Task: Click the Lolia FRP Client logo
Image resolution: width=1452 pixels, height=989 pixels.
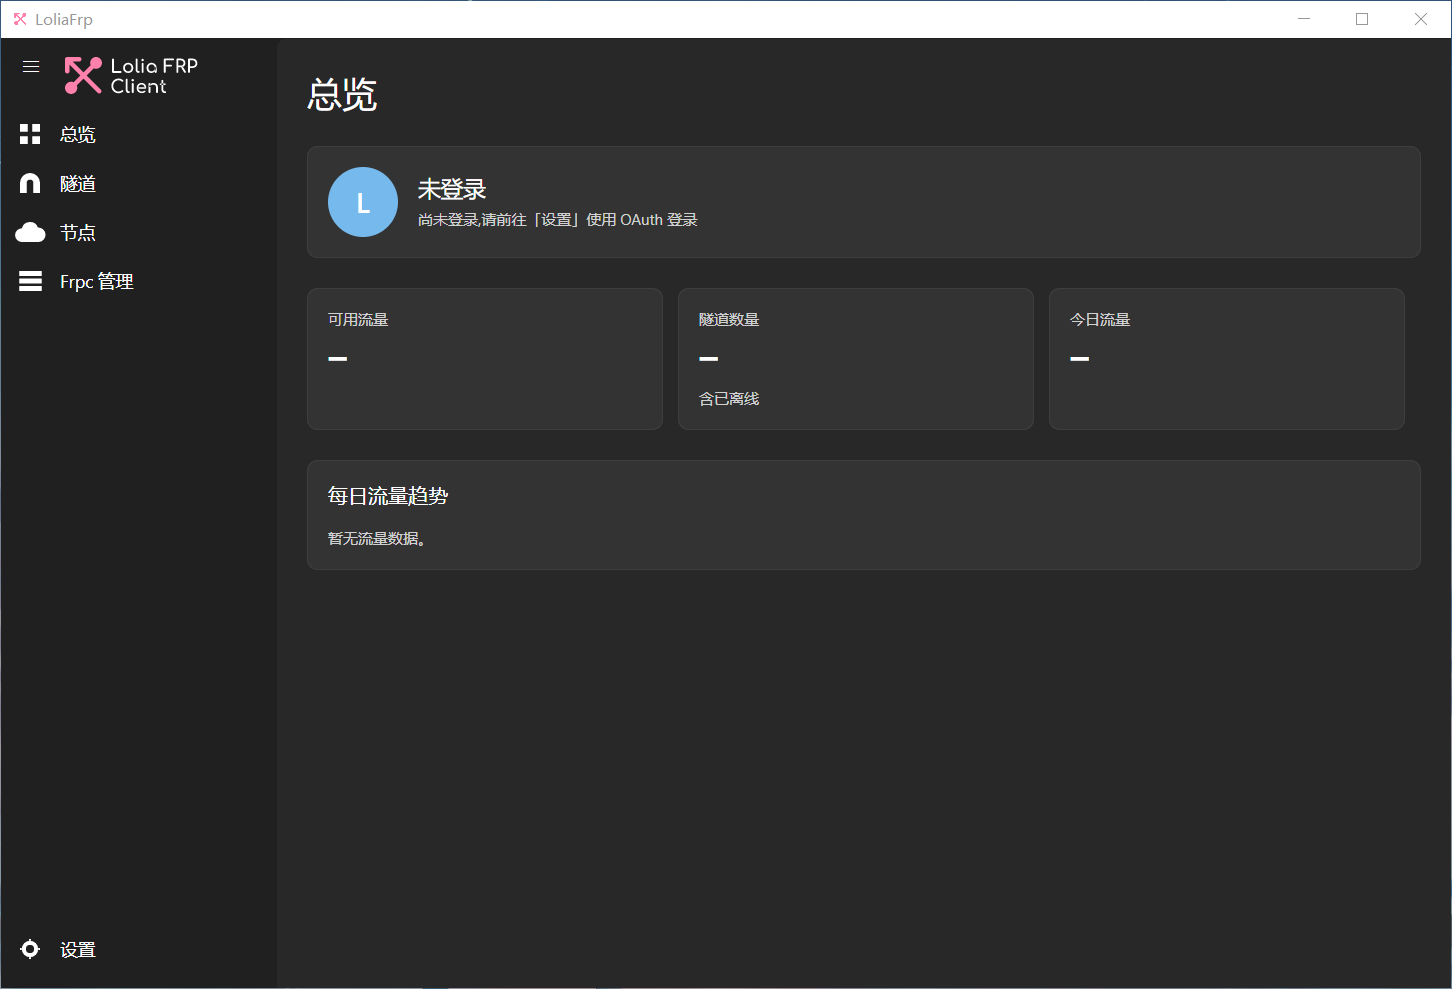Action: (131, 76)
